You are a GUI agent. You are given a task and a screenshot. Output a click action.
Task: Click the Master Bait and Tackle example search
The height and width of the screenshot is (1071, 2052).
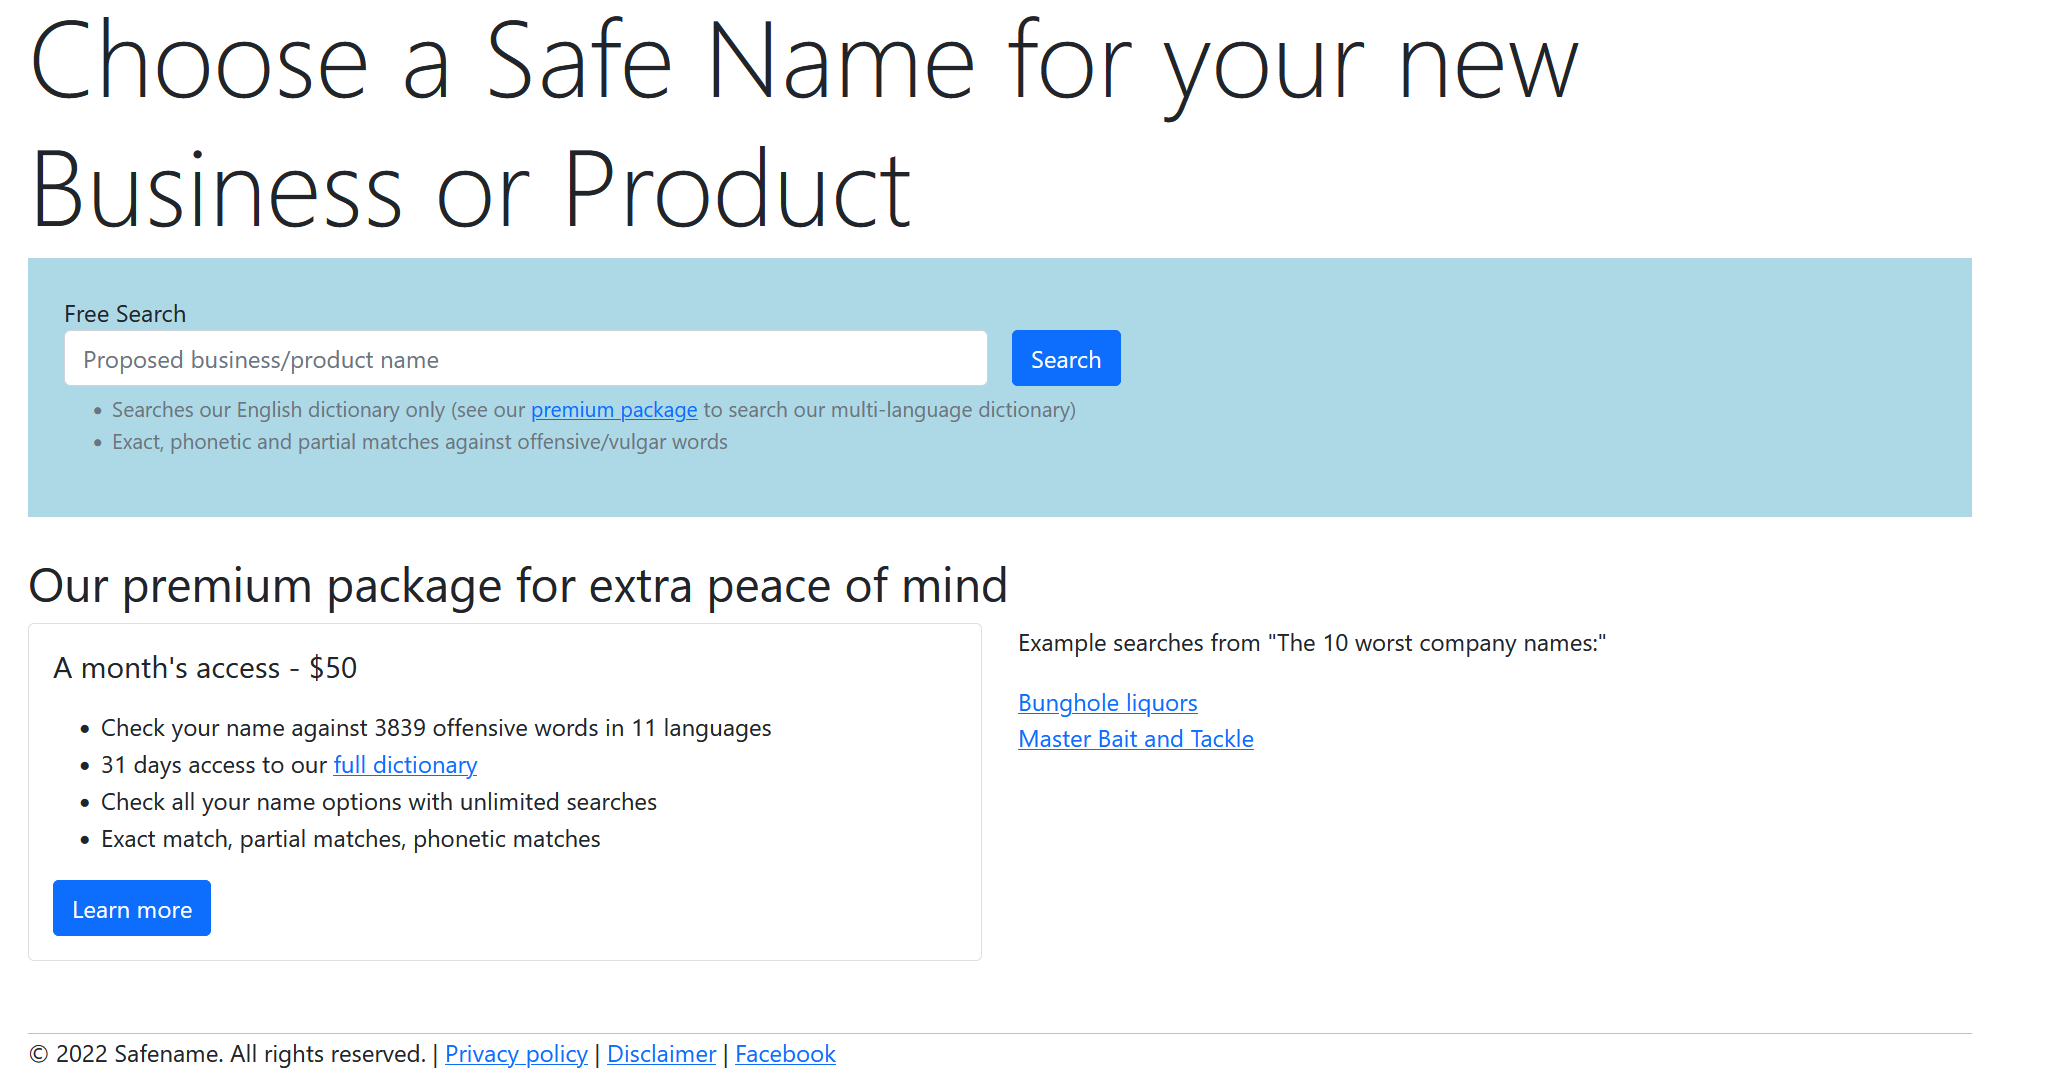(x=1135, y=739)
